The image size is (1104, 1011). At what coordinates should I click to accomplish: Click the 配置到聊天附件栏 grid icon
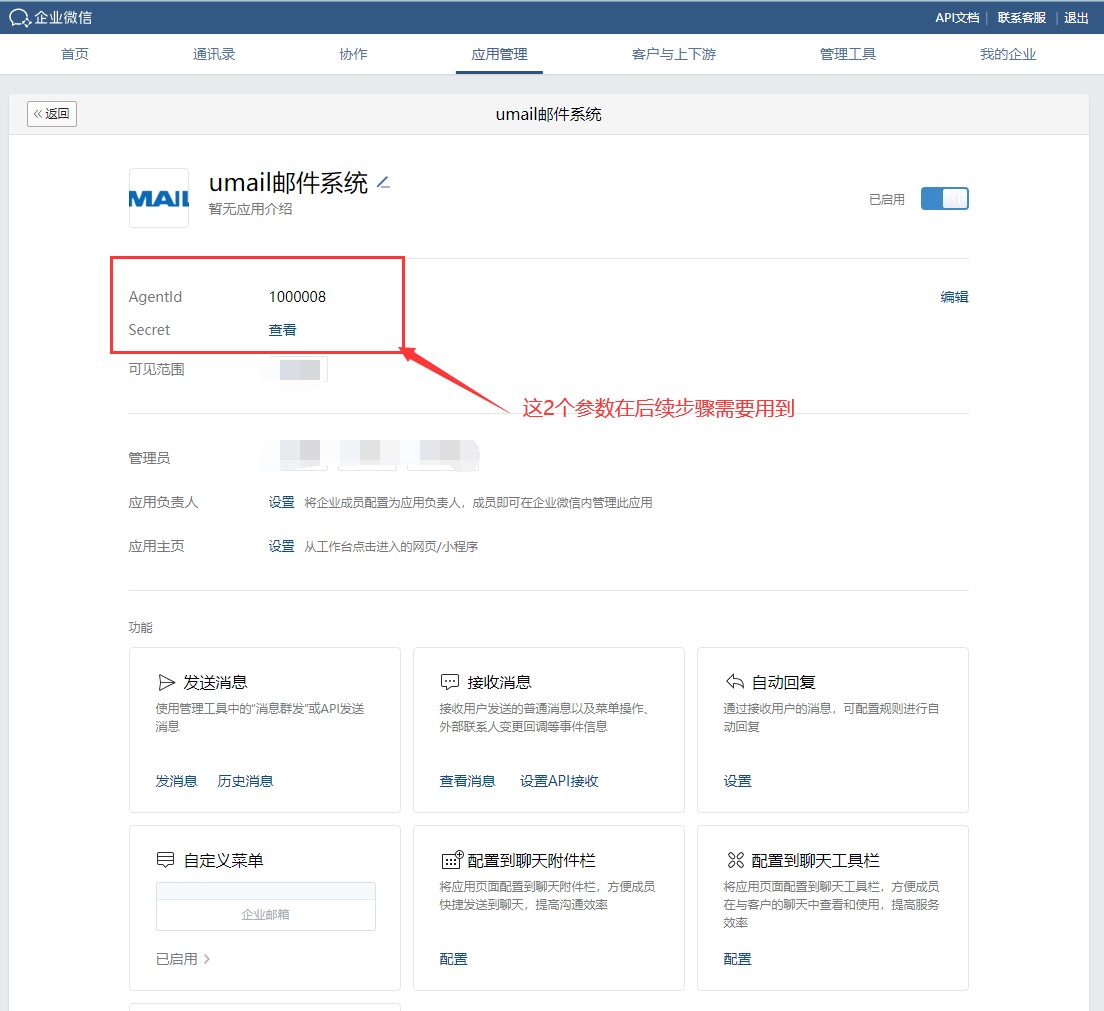pyautogui.click(x=452, y=860)
